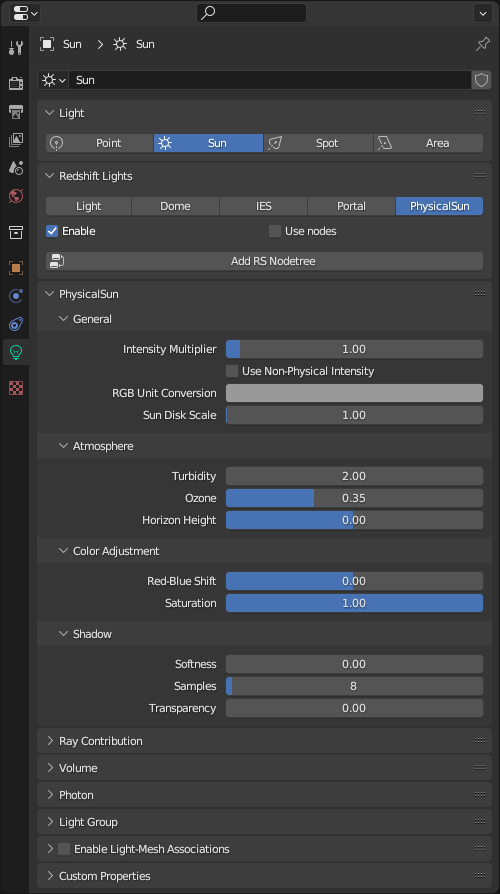
Task: Open the Texture properties tab
Action: (15, 388)
